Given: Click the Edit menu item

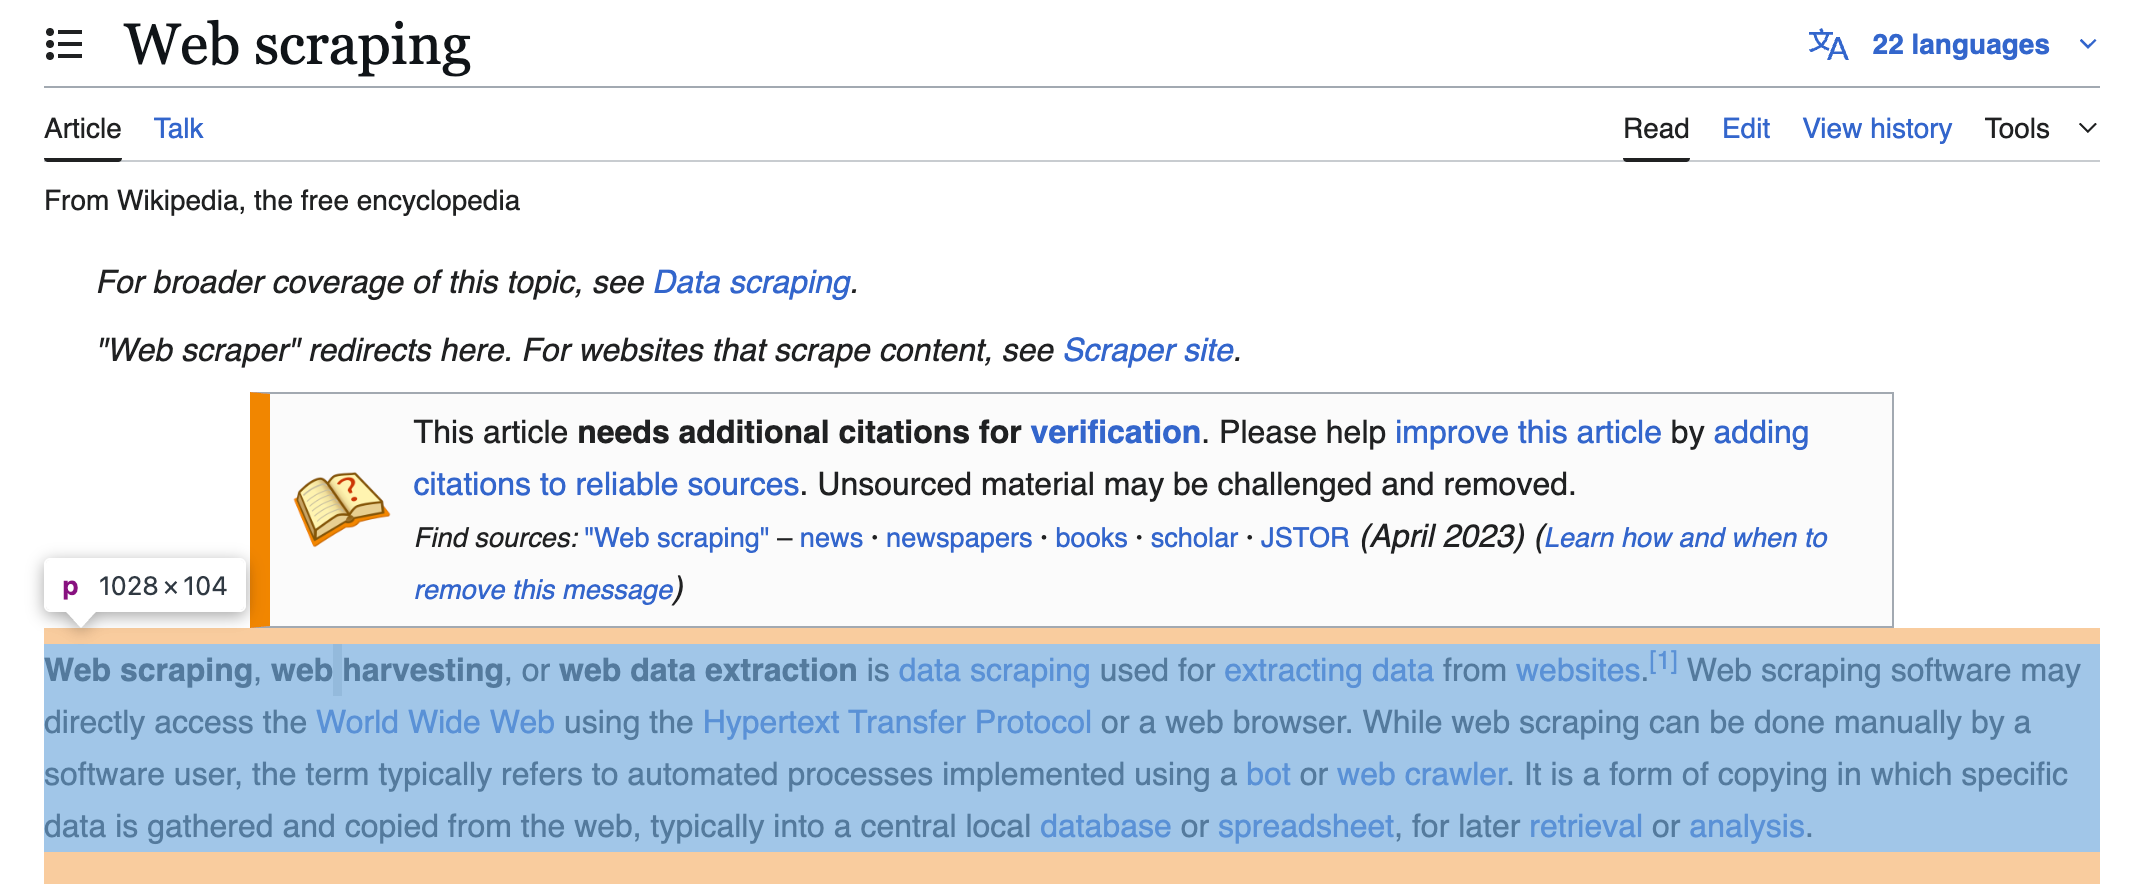Looking at the screenshot, I should 1744,128.
